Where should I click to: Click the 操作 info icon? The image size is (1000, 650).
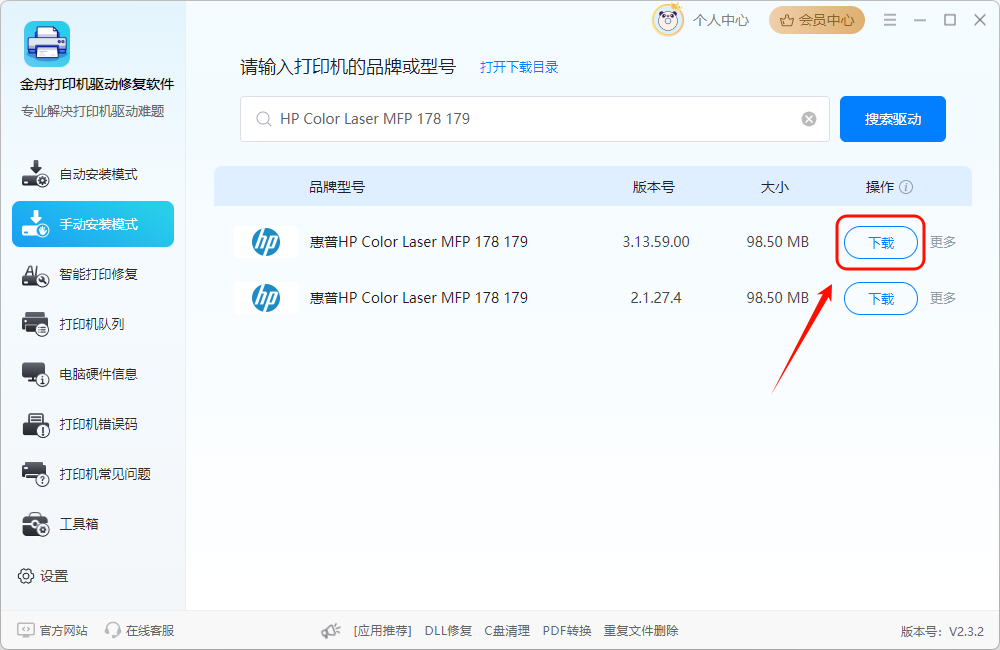(906, 187)
